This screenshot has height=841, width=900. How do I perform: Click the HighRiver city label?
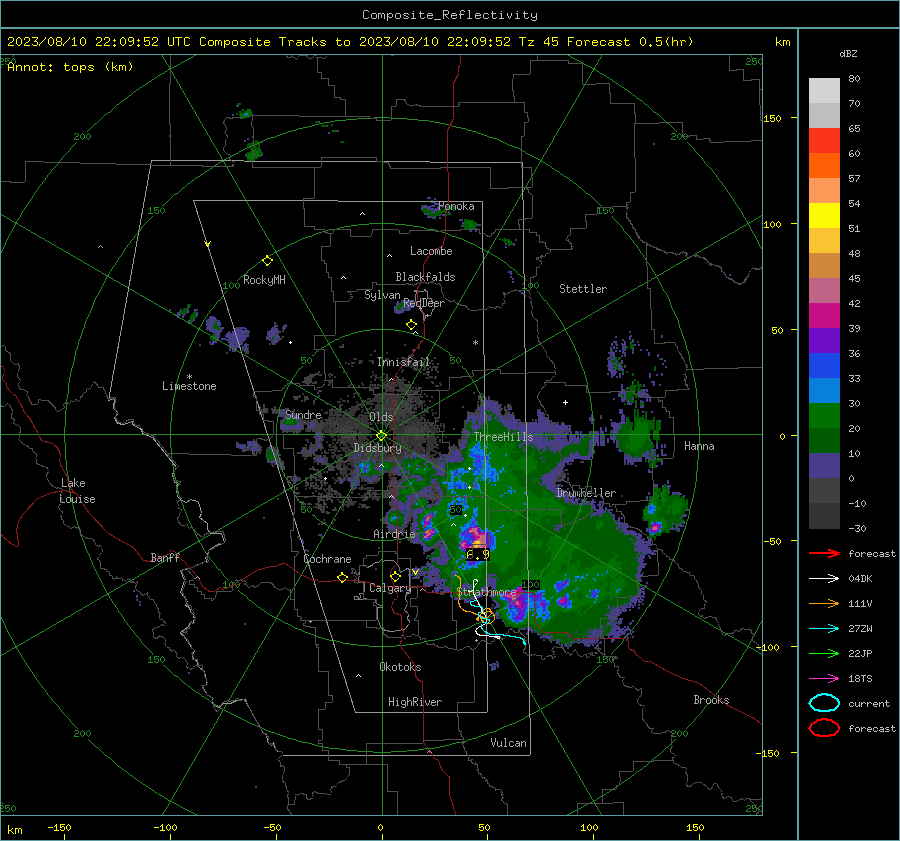tap(415, 702)
